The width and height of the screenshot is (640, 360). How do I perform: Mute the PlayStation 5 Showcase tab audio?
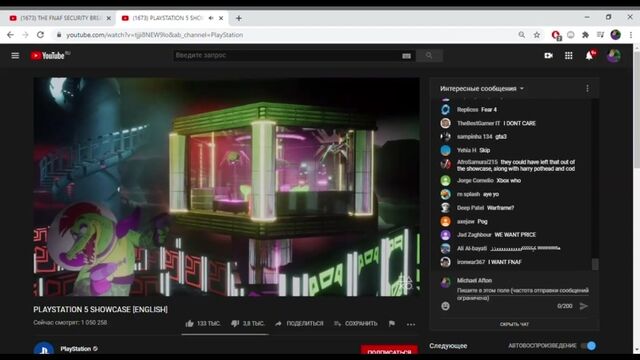[211, 18]
